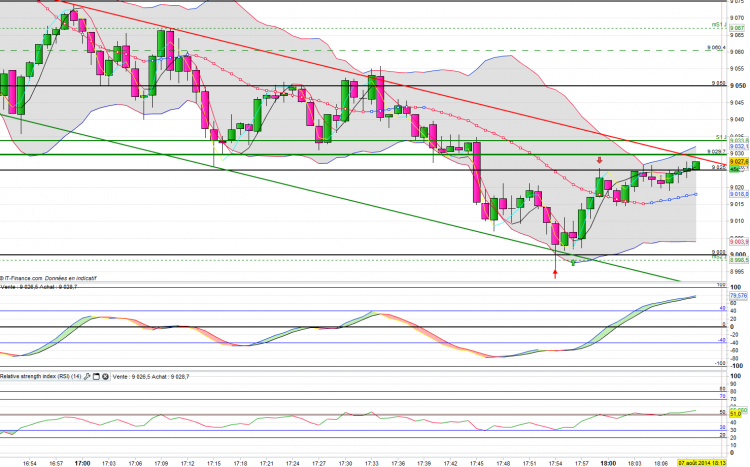The image size is (750, 467).
Task: Click the yellow 07 août 2014 18:13 date marker
Action: (702, 463)
